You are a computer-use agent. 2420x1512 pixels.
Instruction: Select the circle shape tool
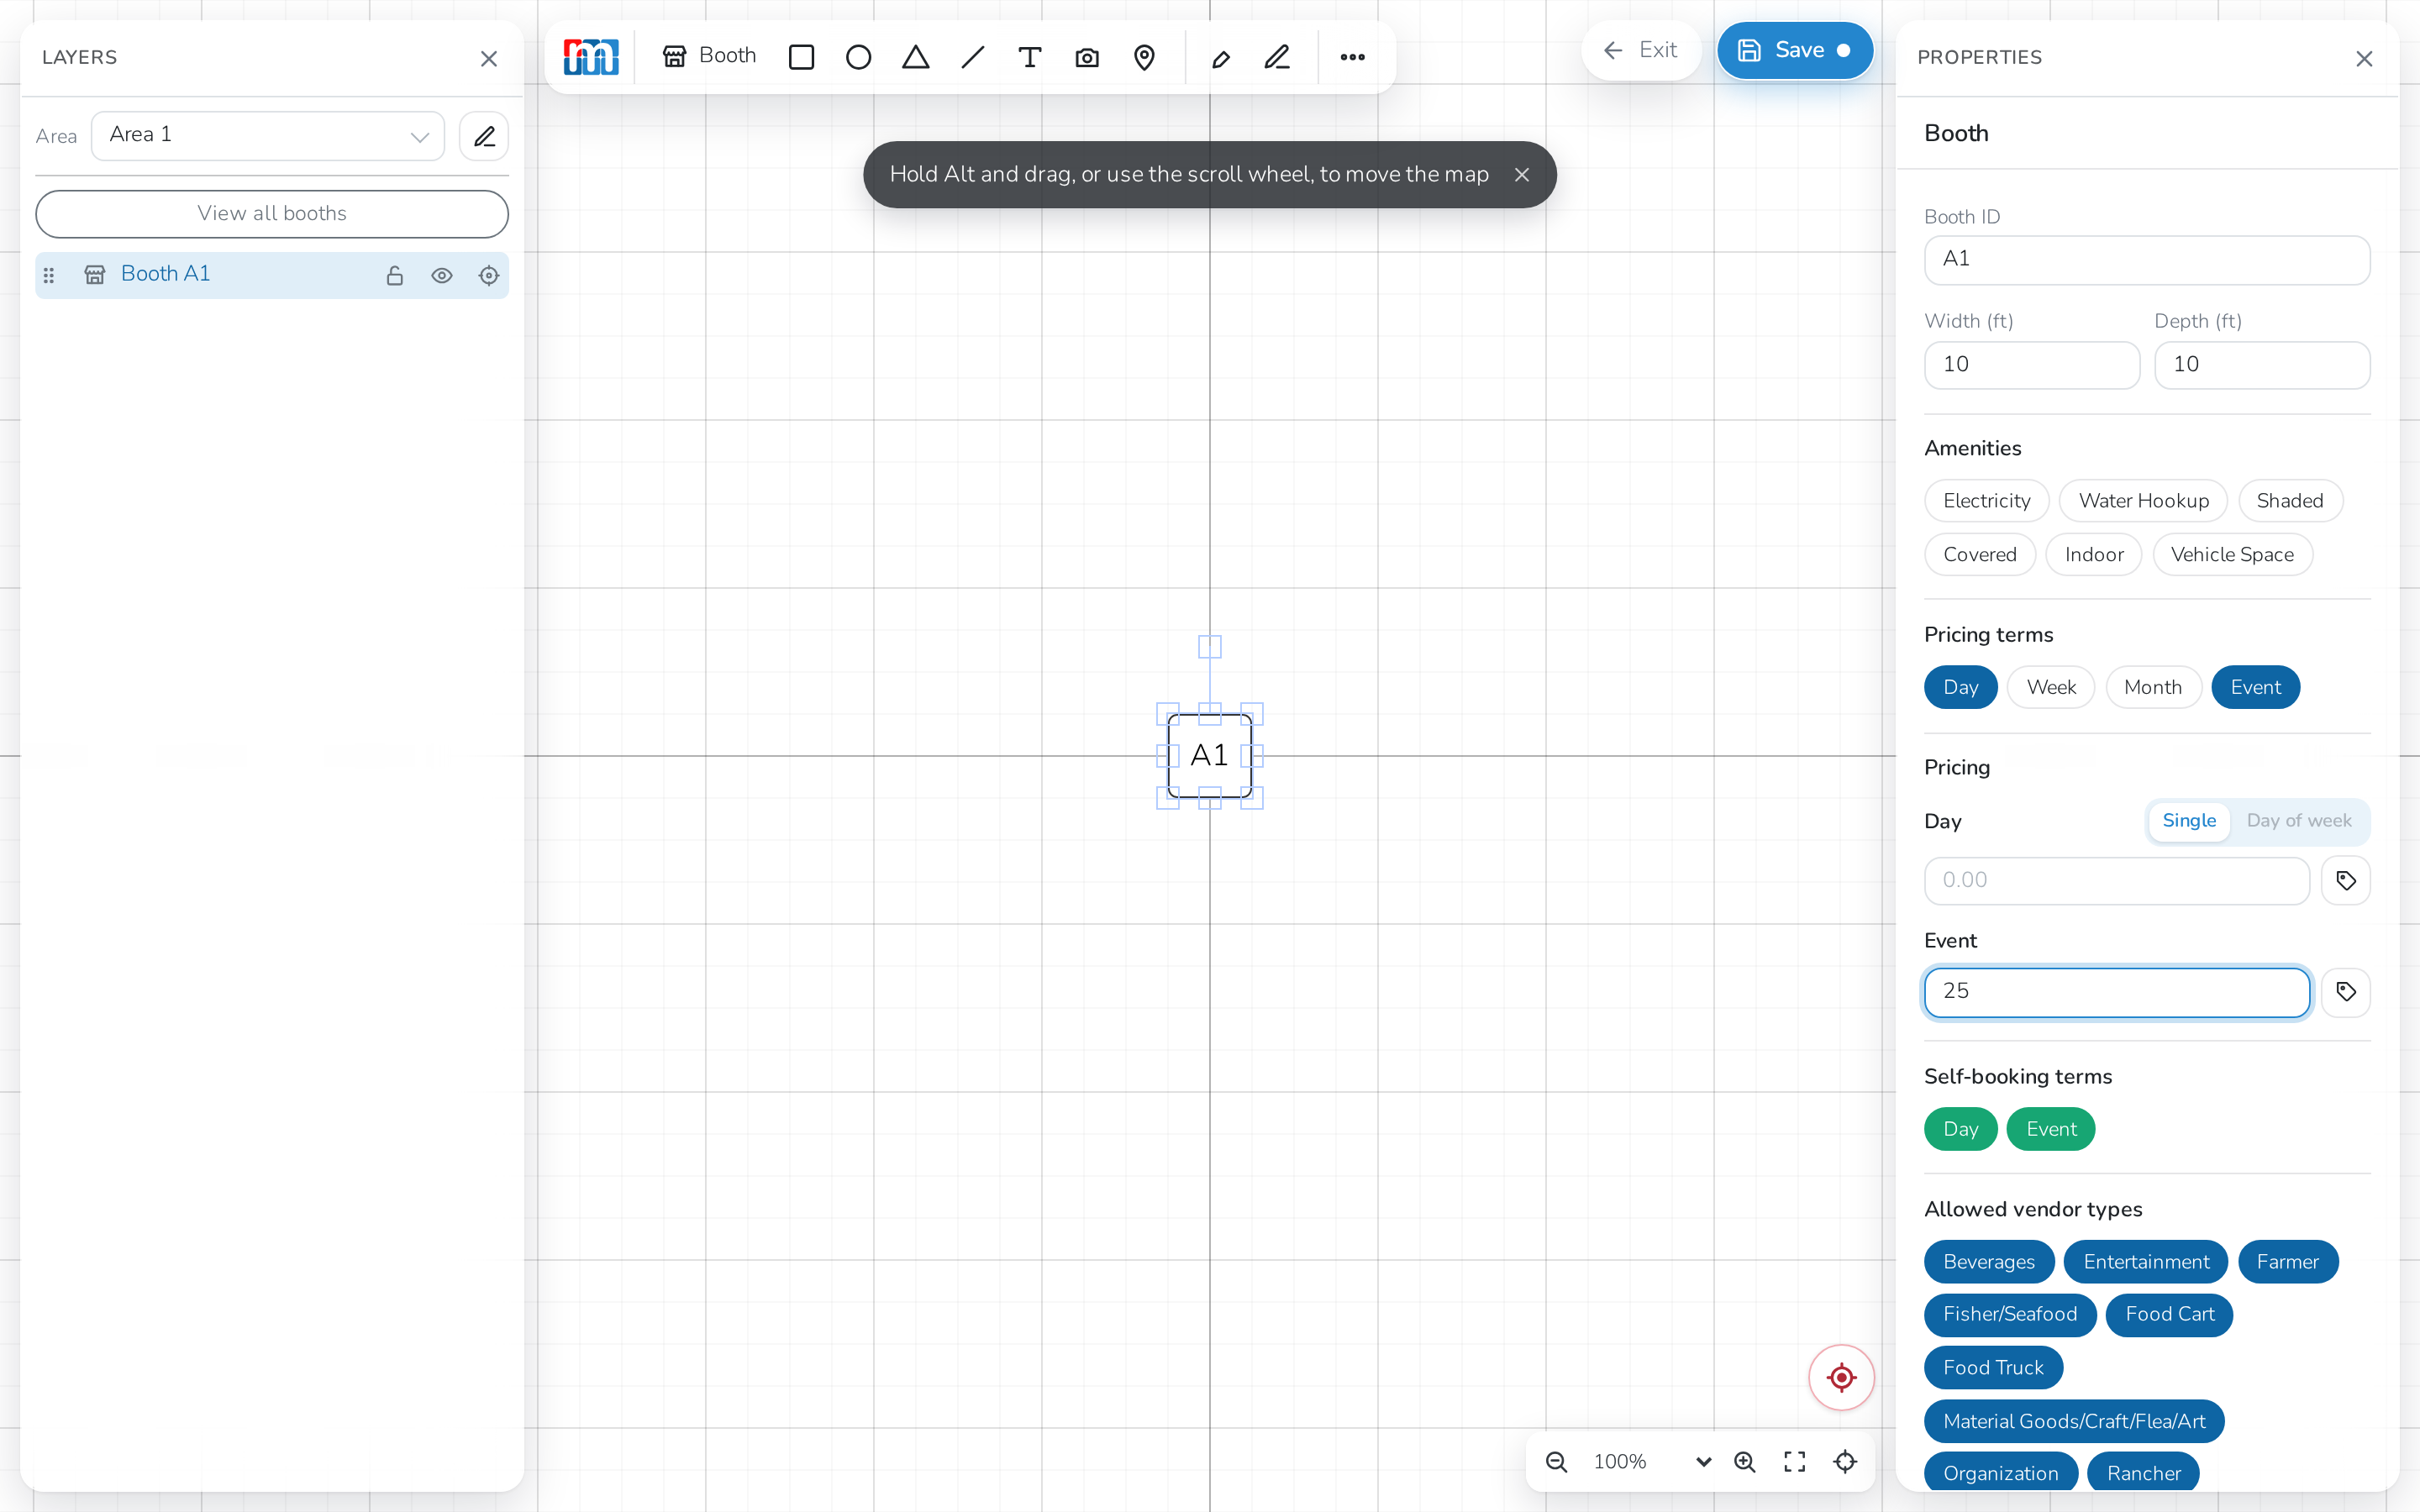[x=858, y=57]
